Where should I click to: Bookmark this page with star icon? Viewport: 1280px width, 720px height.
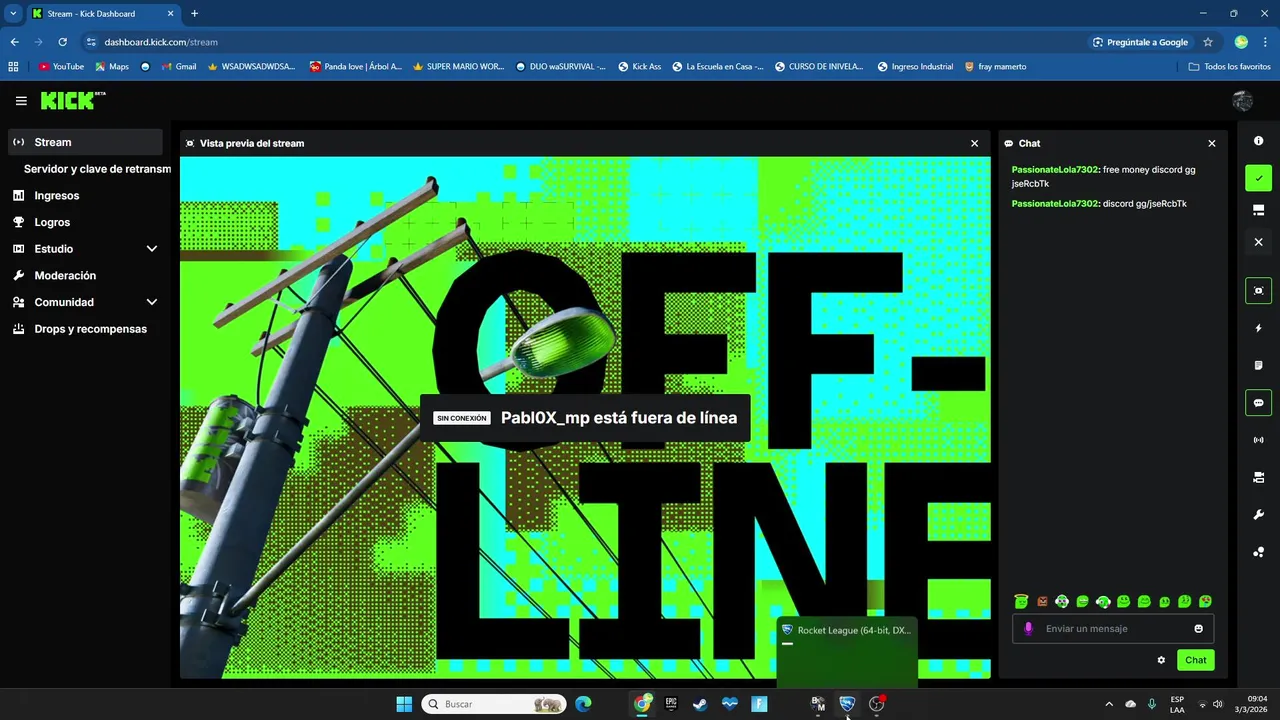1208,42
